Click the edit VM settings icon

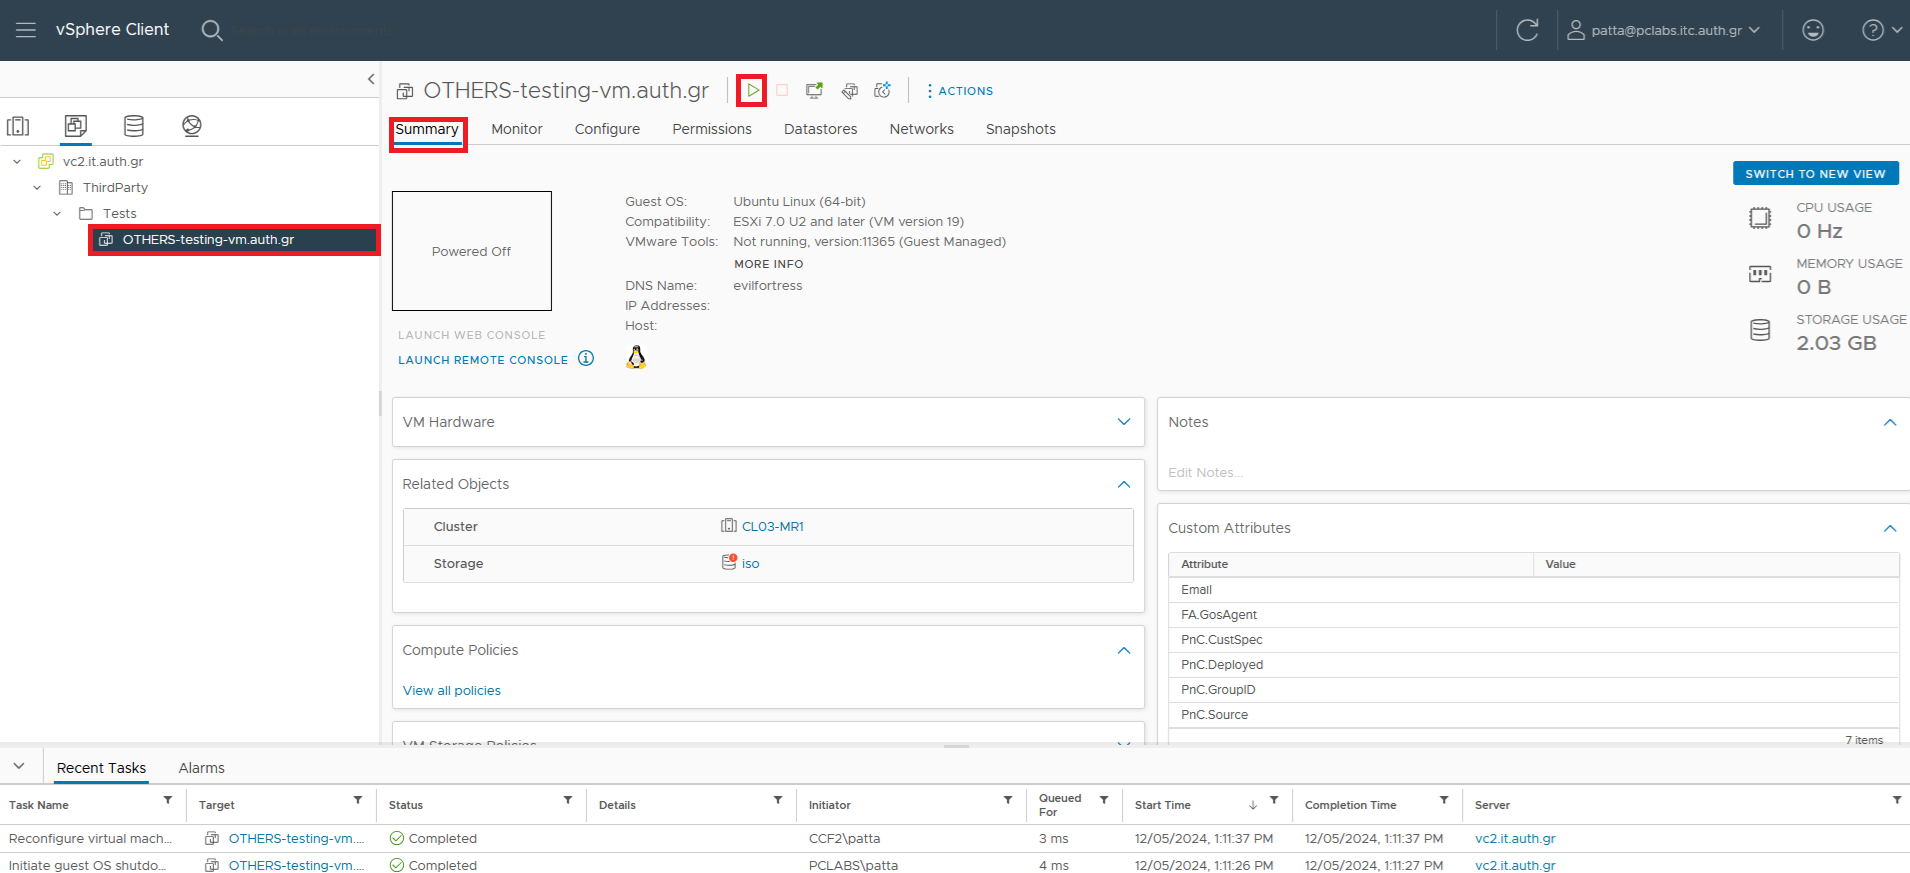pos(849,91)
